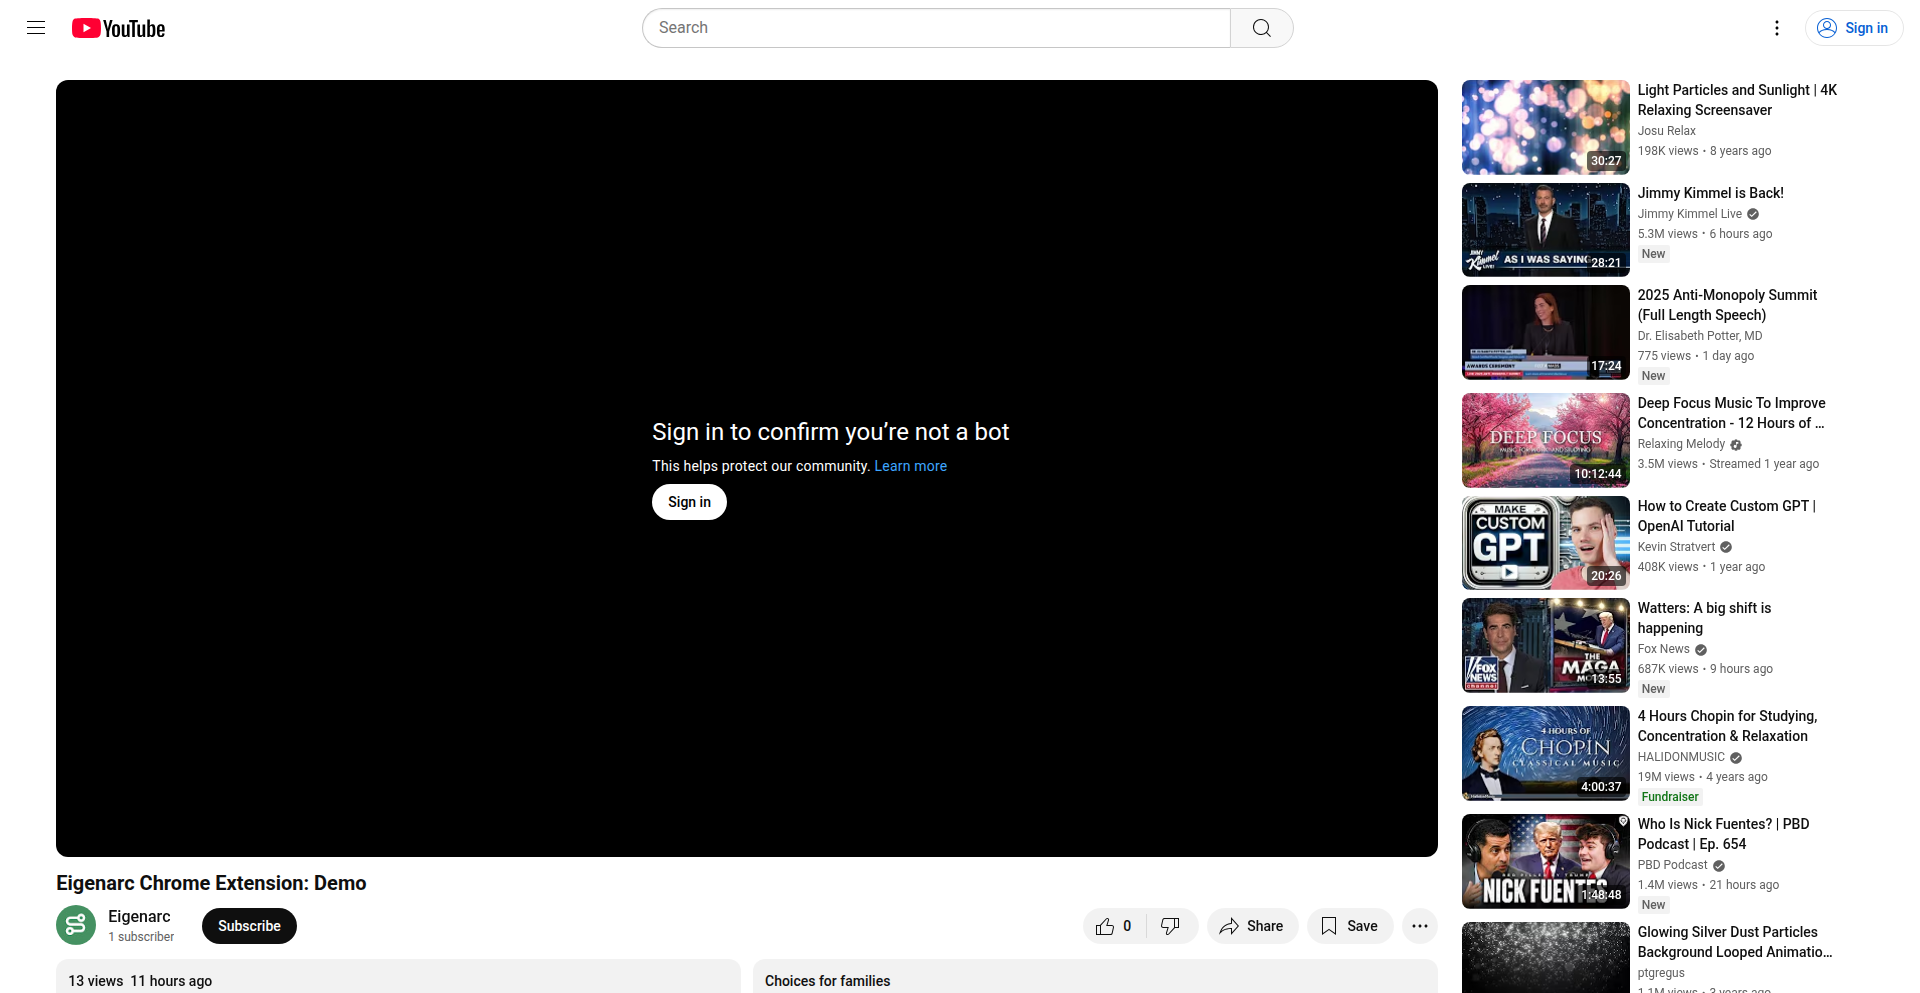The width and height of the screenshot is (1920, 993).
Task: Click title How to Create Custom GPT
Action: pyautogui.click(x=1727, y=516)
